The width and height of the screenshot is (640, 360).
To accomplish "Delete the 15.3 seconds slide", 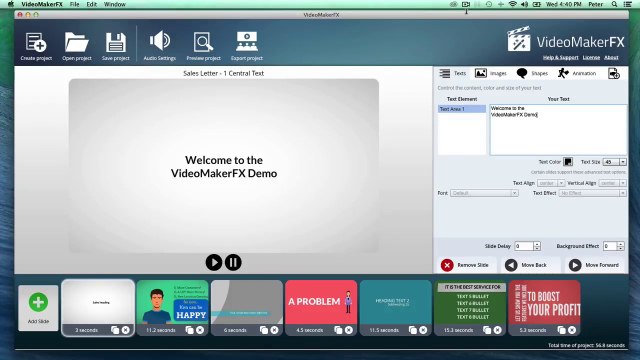I will (498, 330).
